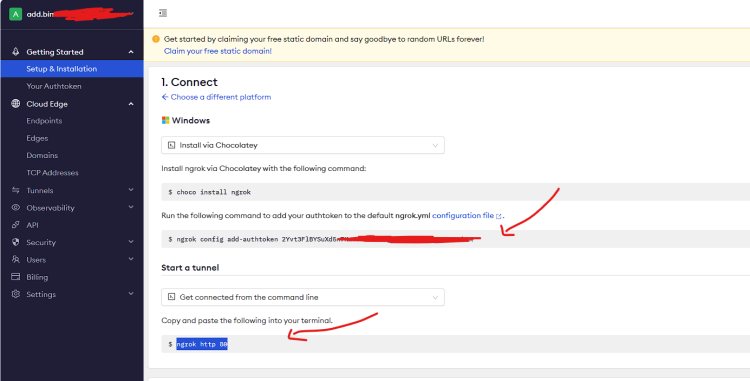Collapse the Cloud Edge section
The width and height of the screenshot is (750, 381).
[131, 104]
